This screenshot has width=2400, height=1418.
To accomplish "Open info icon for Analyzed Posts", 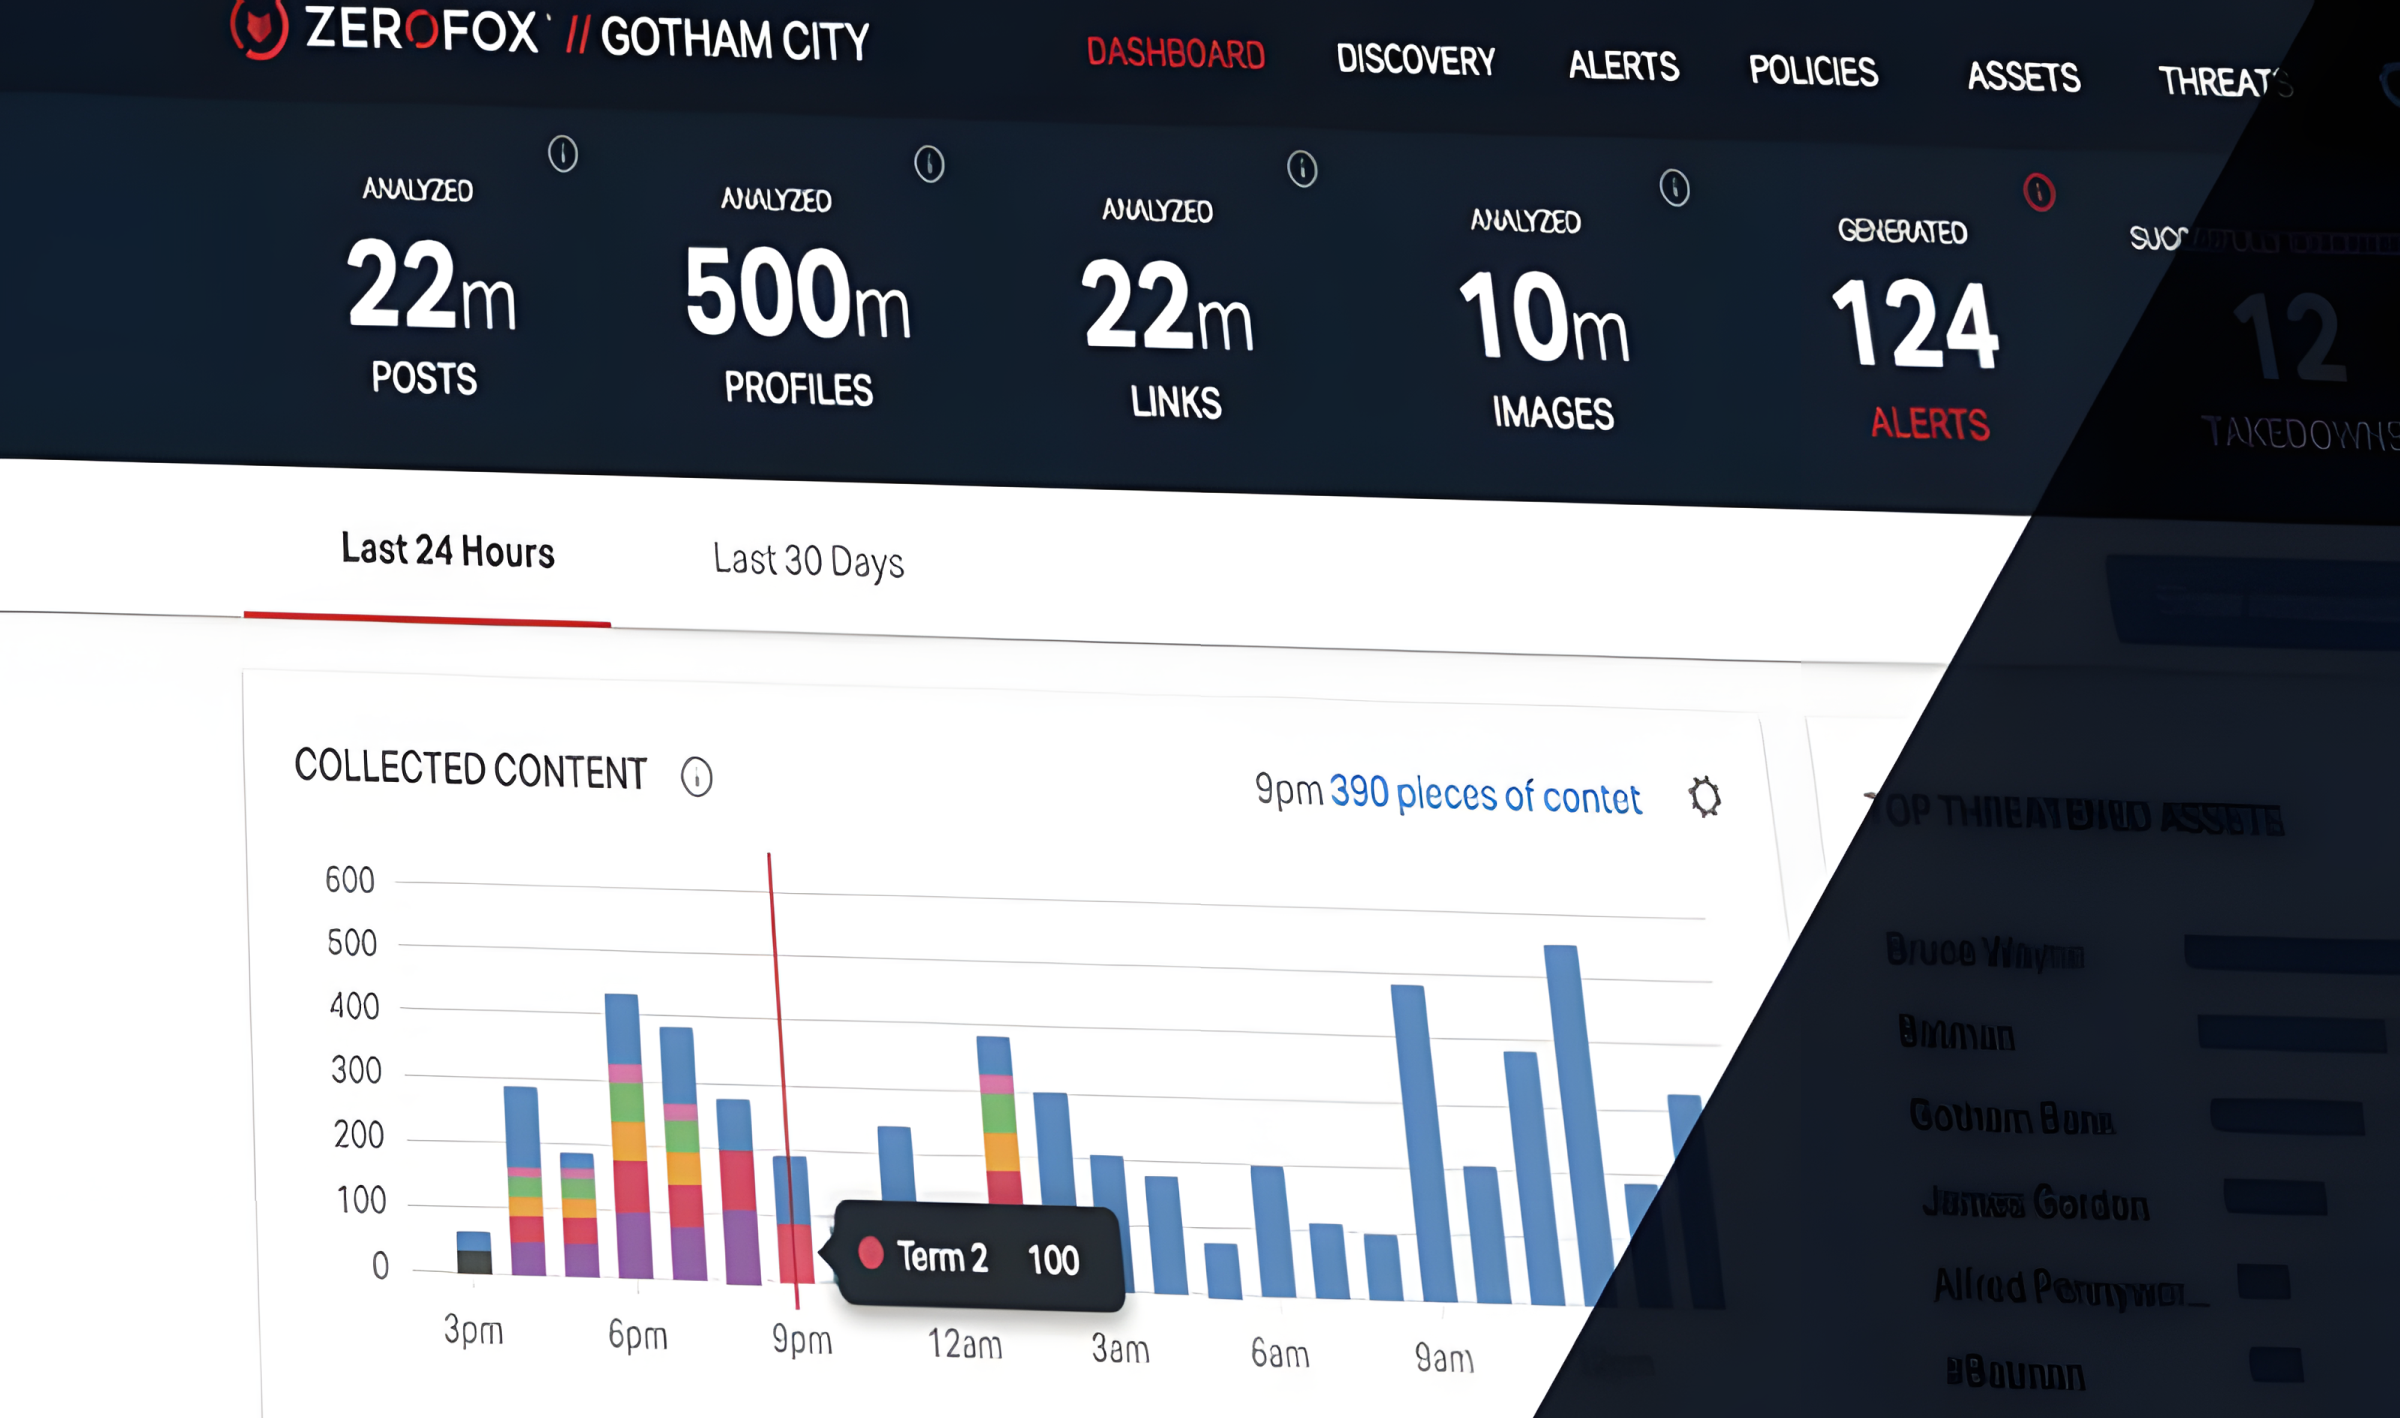I will pyautogui.click(x=563, y=154).
